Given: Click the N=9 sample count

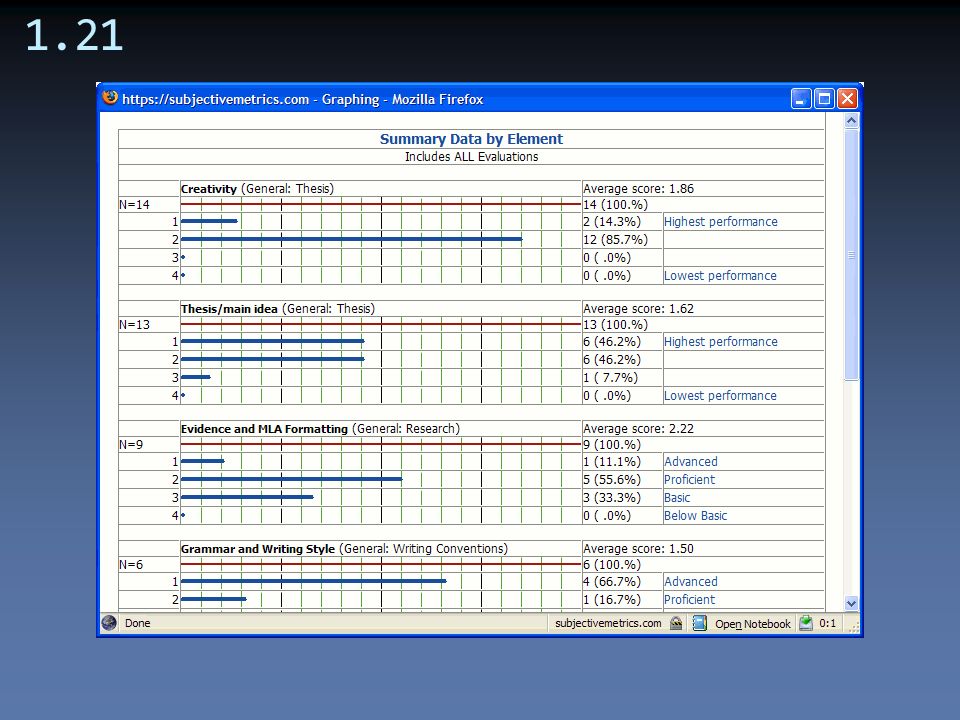Looking at the screenshot, I should coord(132,444).
